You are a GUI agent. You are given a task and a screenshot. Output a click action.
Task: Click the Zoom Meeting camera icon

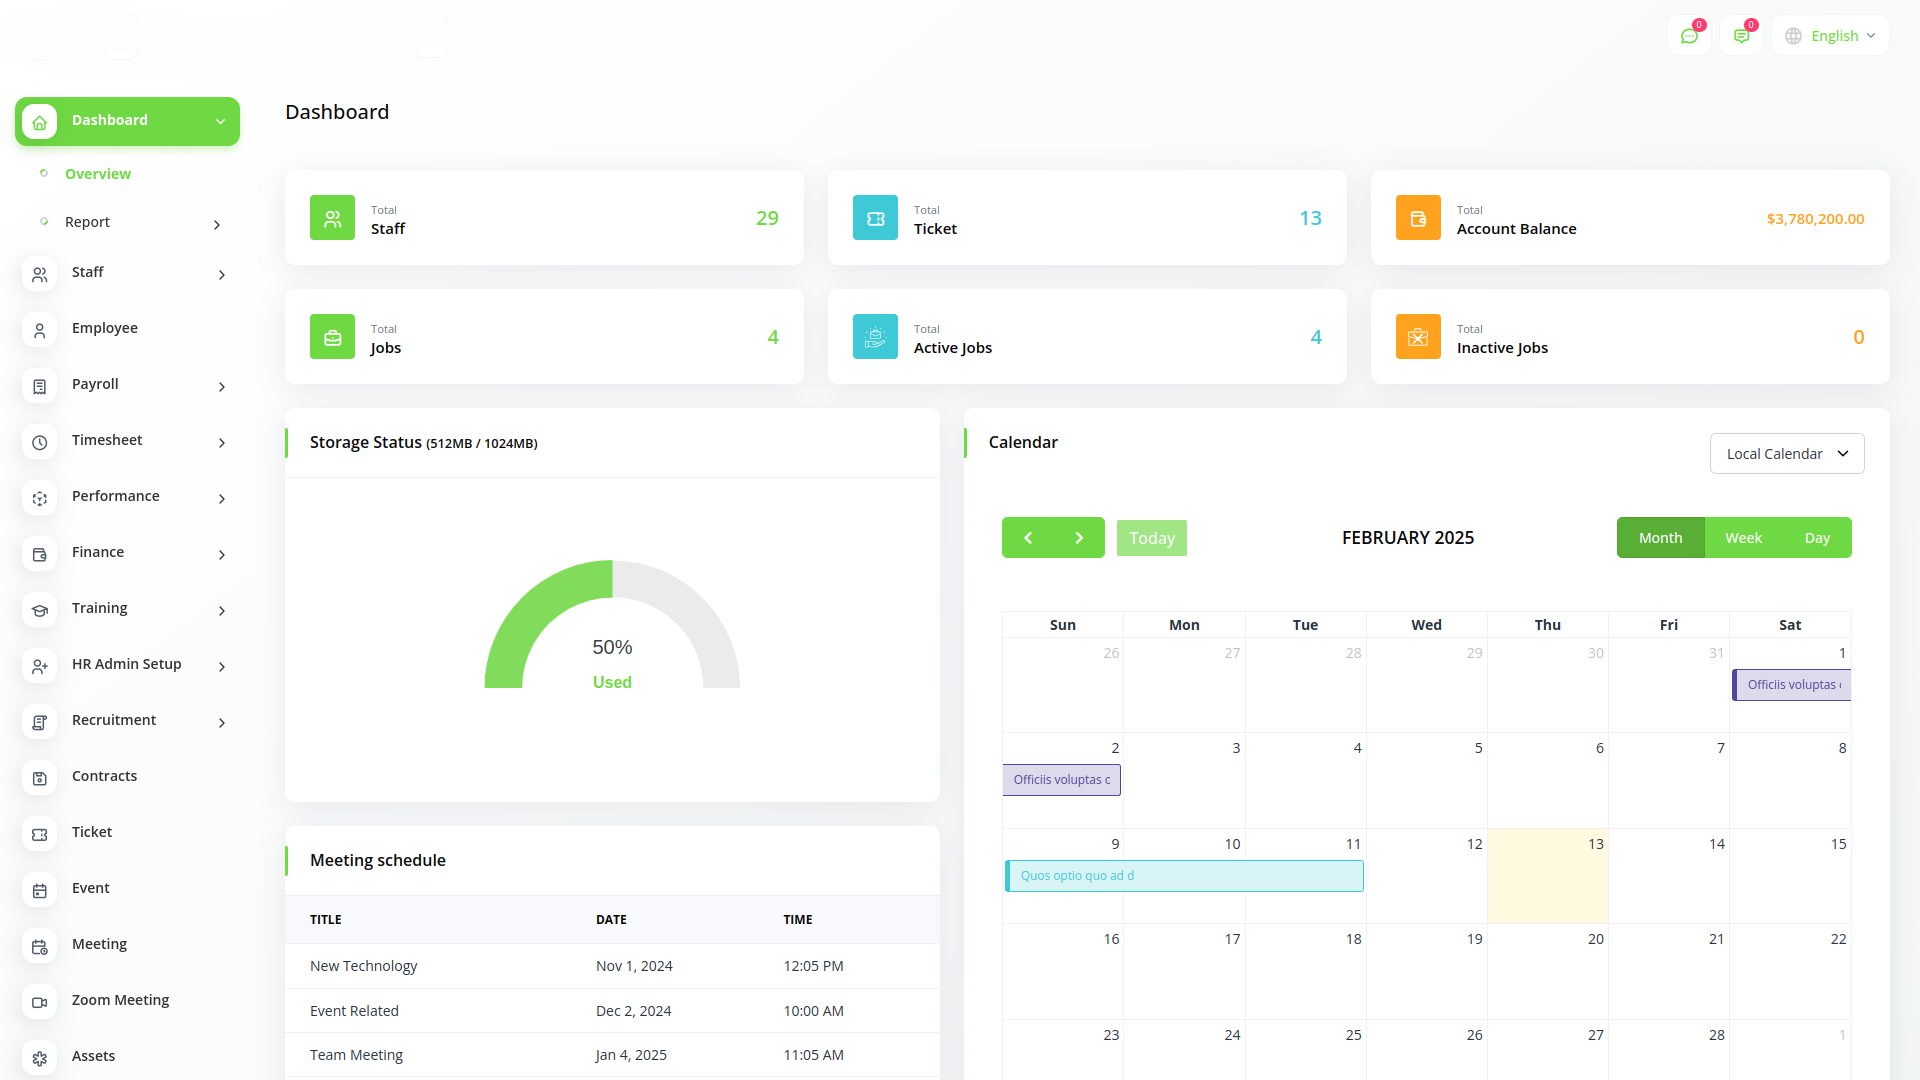point(40,1001)
